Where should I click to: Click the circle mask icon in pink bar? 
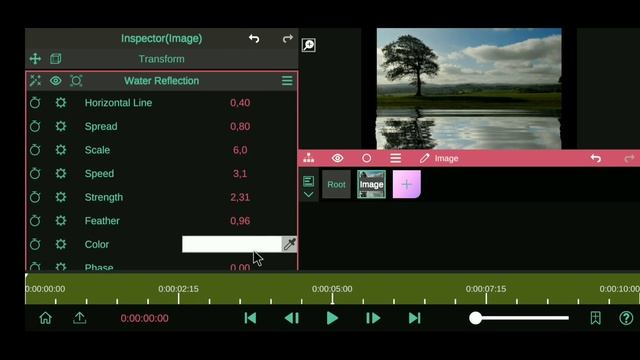[367, 158]
